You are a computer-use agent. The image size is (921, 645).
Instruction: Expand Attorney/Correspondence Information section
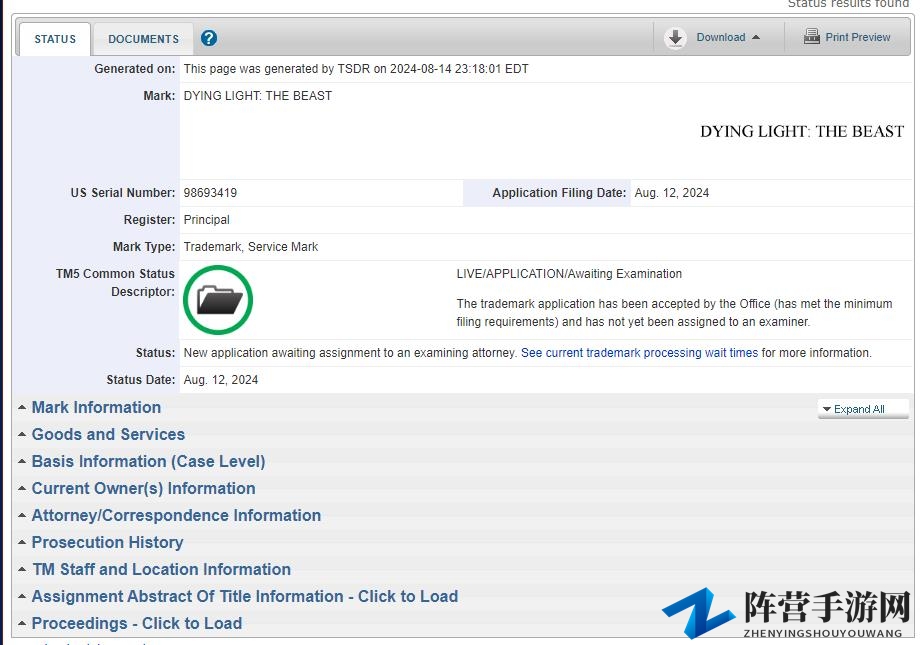click(x=176, y=515)
